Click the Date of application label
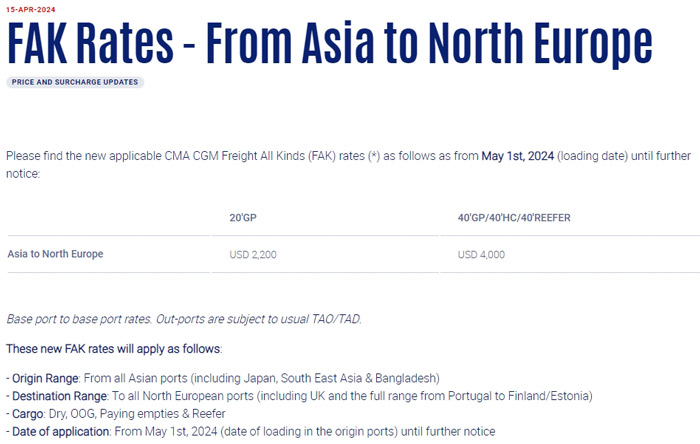The height and width of the screenshot is (444, 700). click(61, 432)
